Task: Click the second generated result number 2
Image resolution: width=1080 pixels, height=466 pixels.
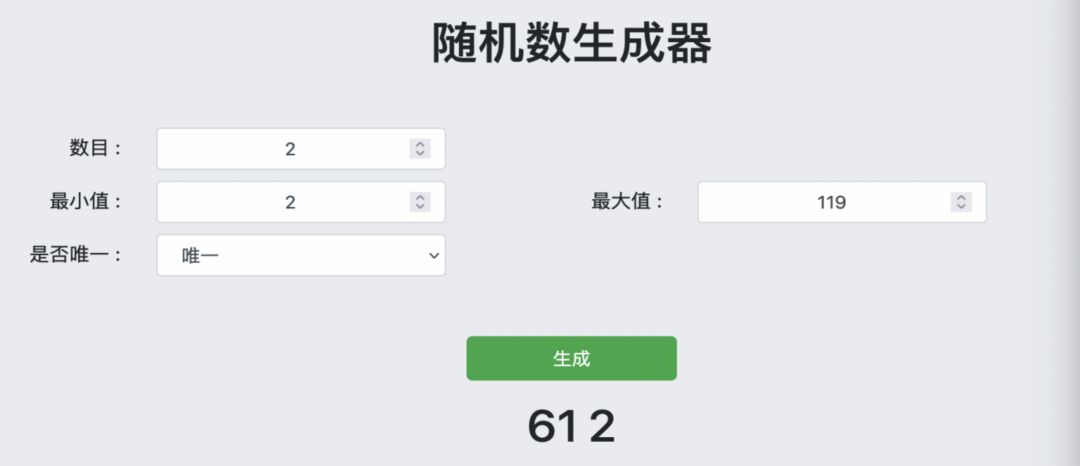Action: click(x=602, y=428)
